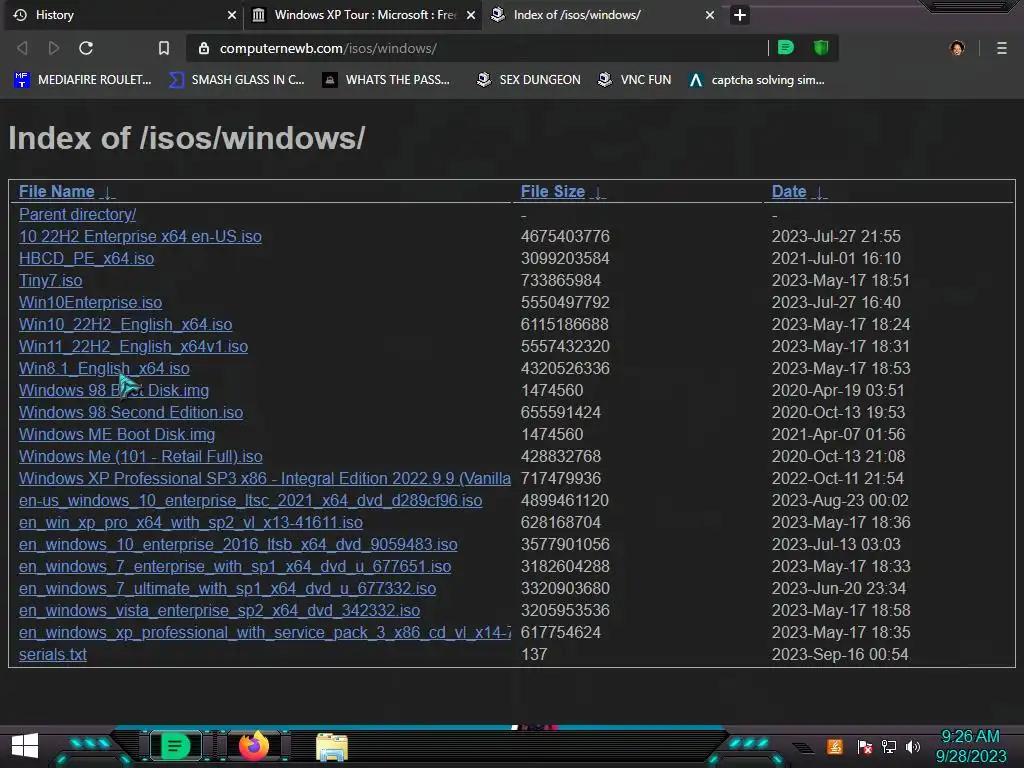This screenshot has height=768, width=1024.
Task: Switch to the Windows XP Tour tab
Action: tap(362, 15)
